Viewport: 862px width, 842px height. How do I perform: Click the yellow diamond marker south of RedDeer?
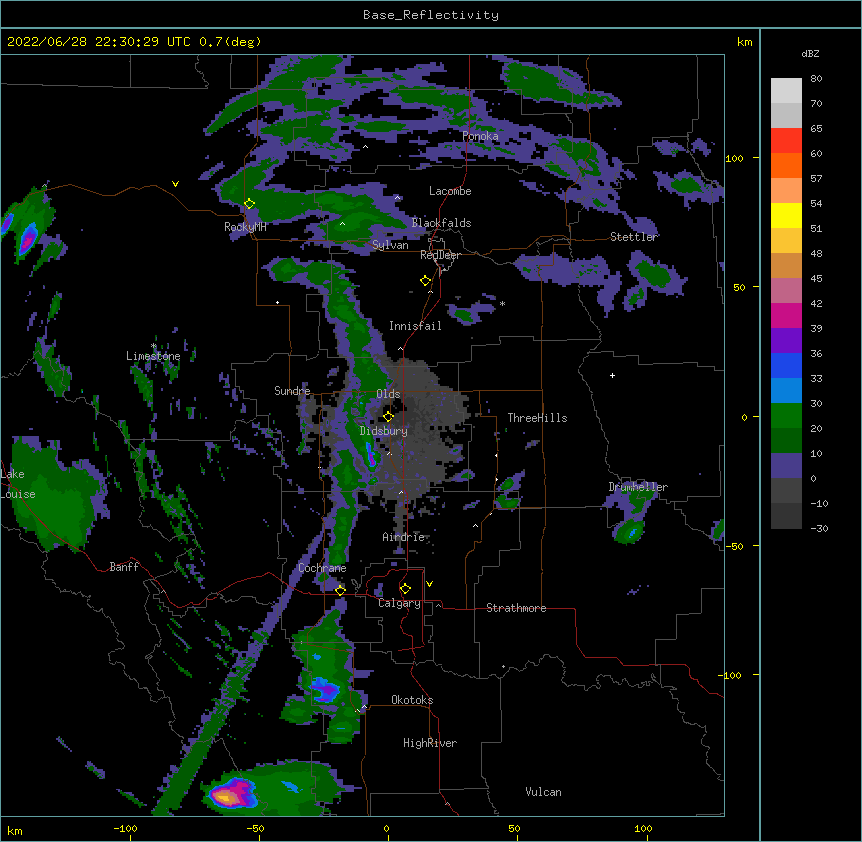[x=425, y=281]
